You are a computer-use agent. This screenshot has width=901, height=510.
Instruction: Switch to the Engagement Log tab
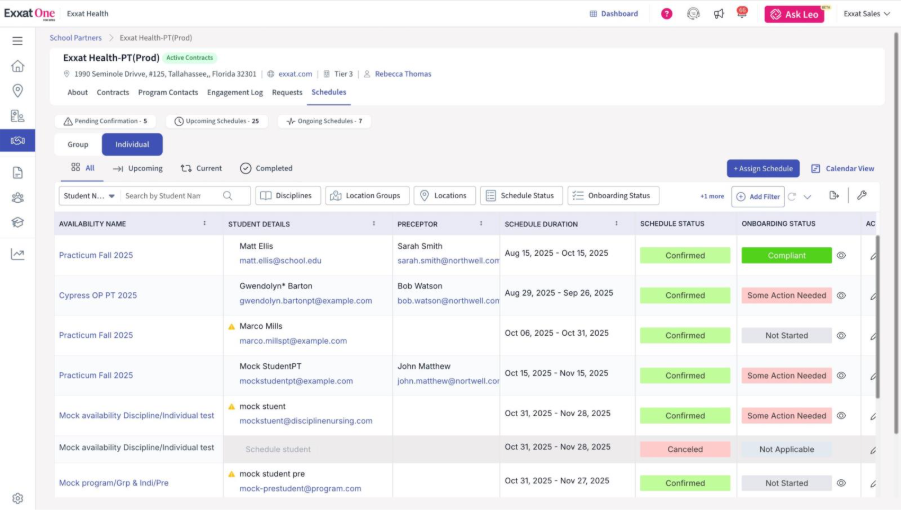pyautogui.click(x=235, y=93)
